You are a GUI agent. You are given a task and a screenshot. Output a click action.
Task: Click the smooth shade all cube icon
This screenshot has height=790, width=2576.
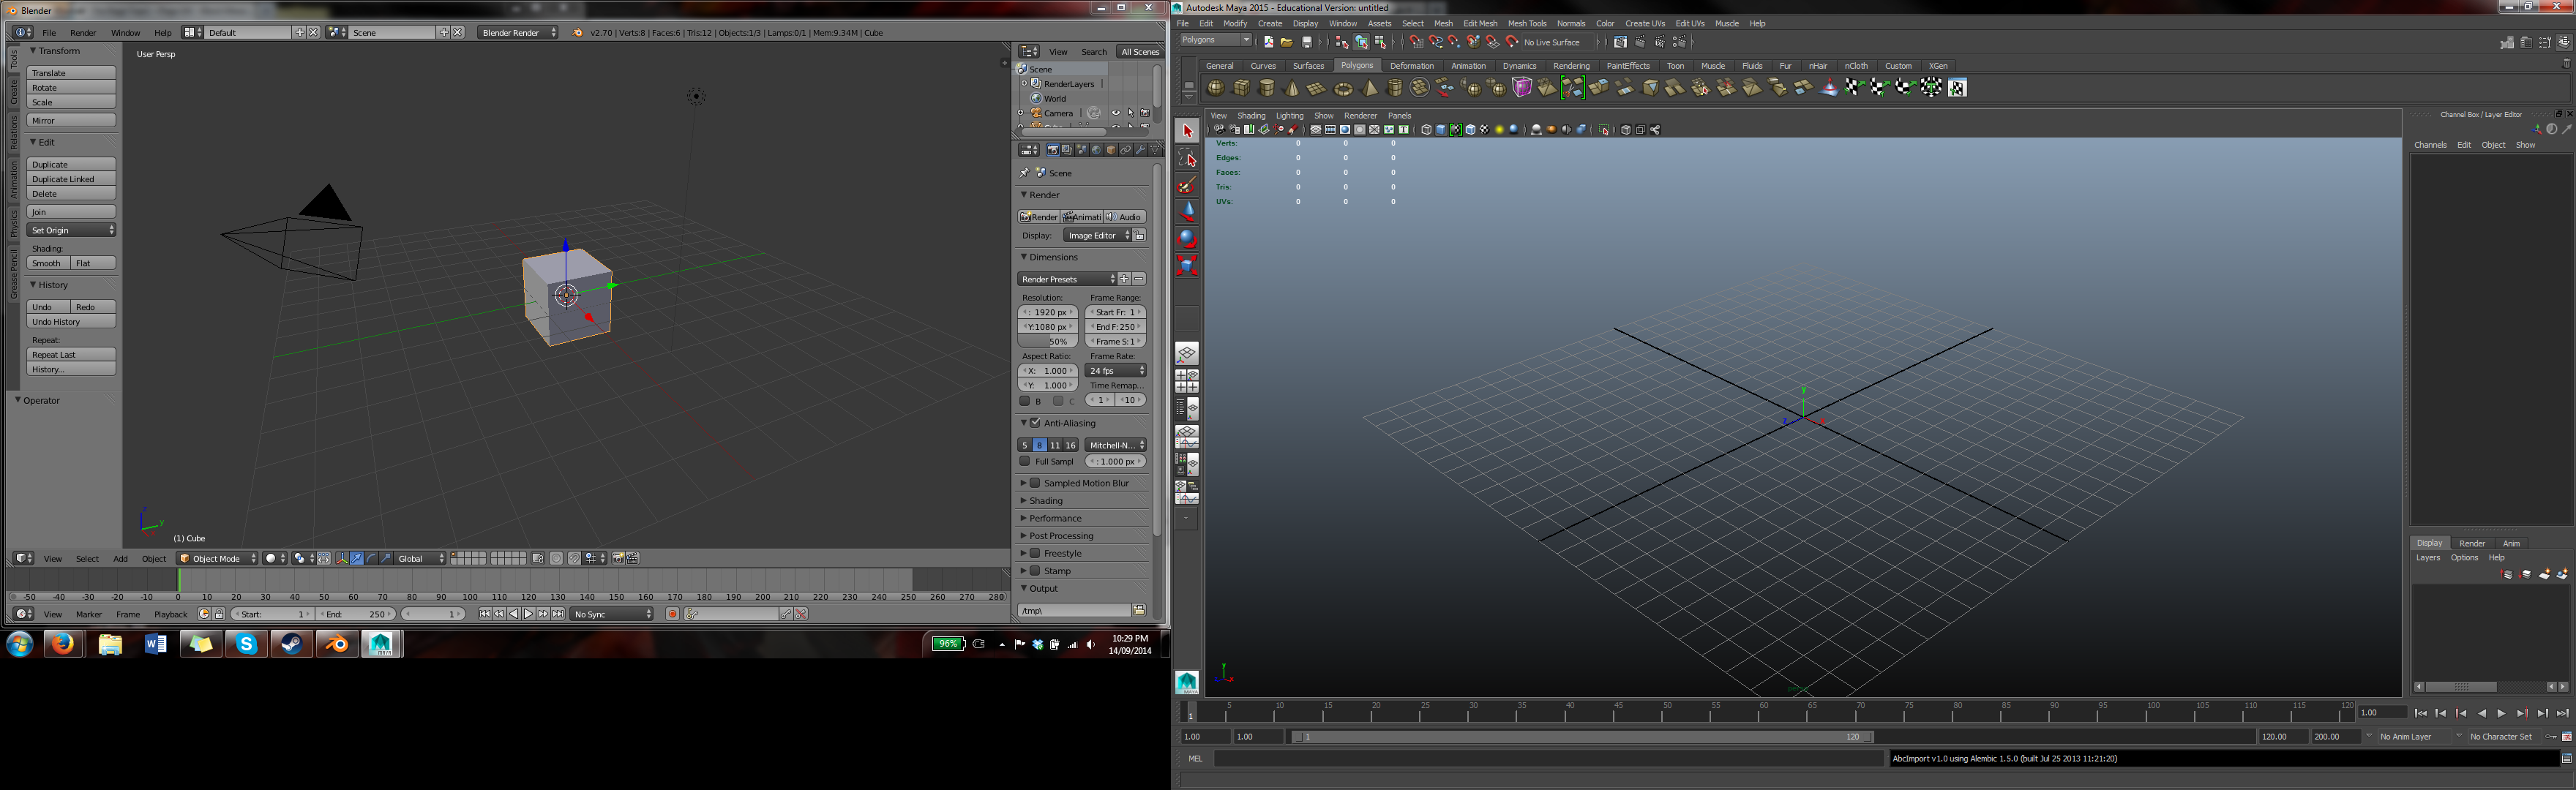pos(1441,130)
